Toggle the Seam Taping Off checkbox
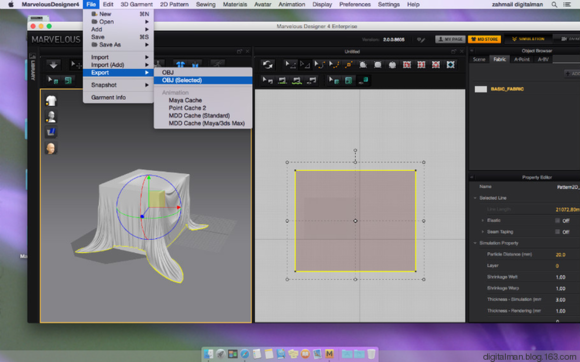Viewport: 580px width, 362px height. click(557, 232)
